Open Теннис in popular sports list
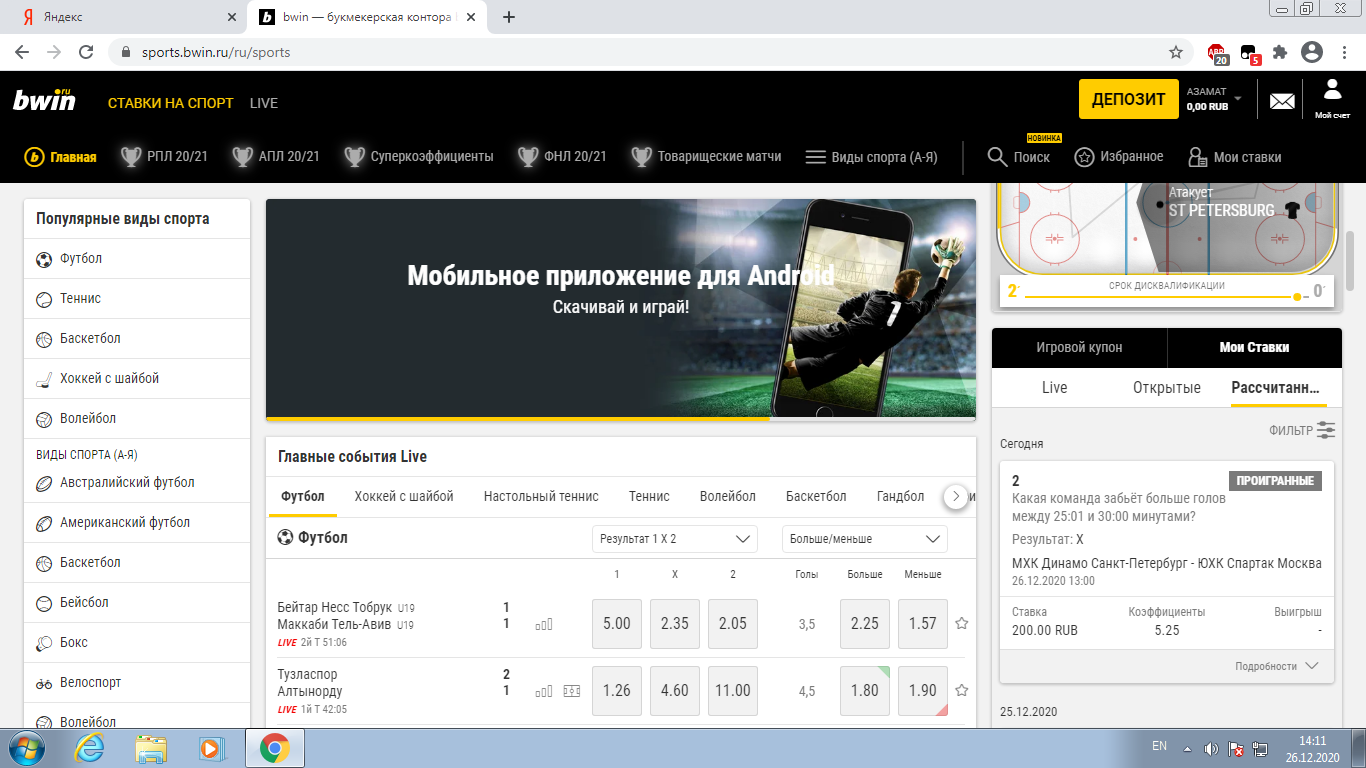Viewport: 1366px width, 768px height. [x=81, y=298]
